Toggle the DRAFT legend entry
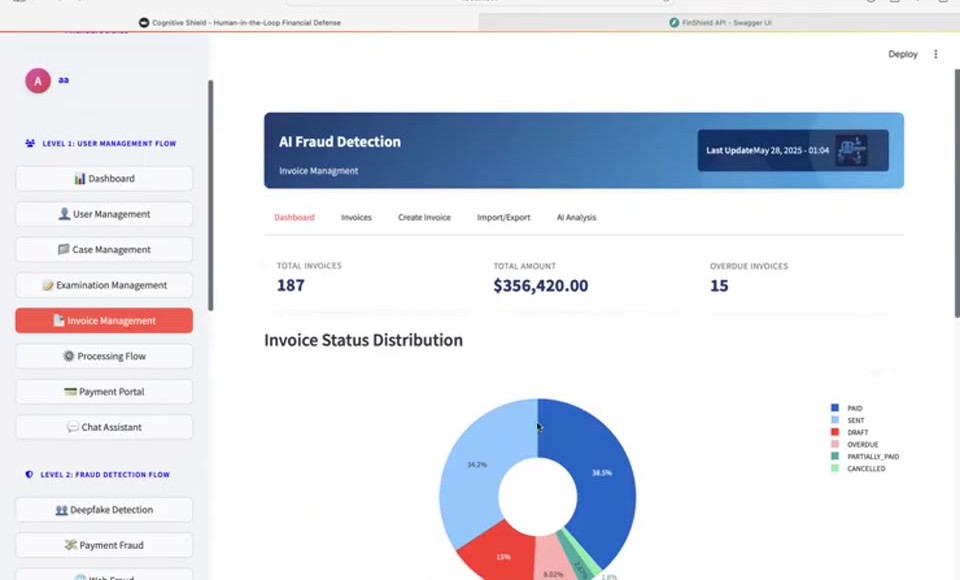 point(857,432)
